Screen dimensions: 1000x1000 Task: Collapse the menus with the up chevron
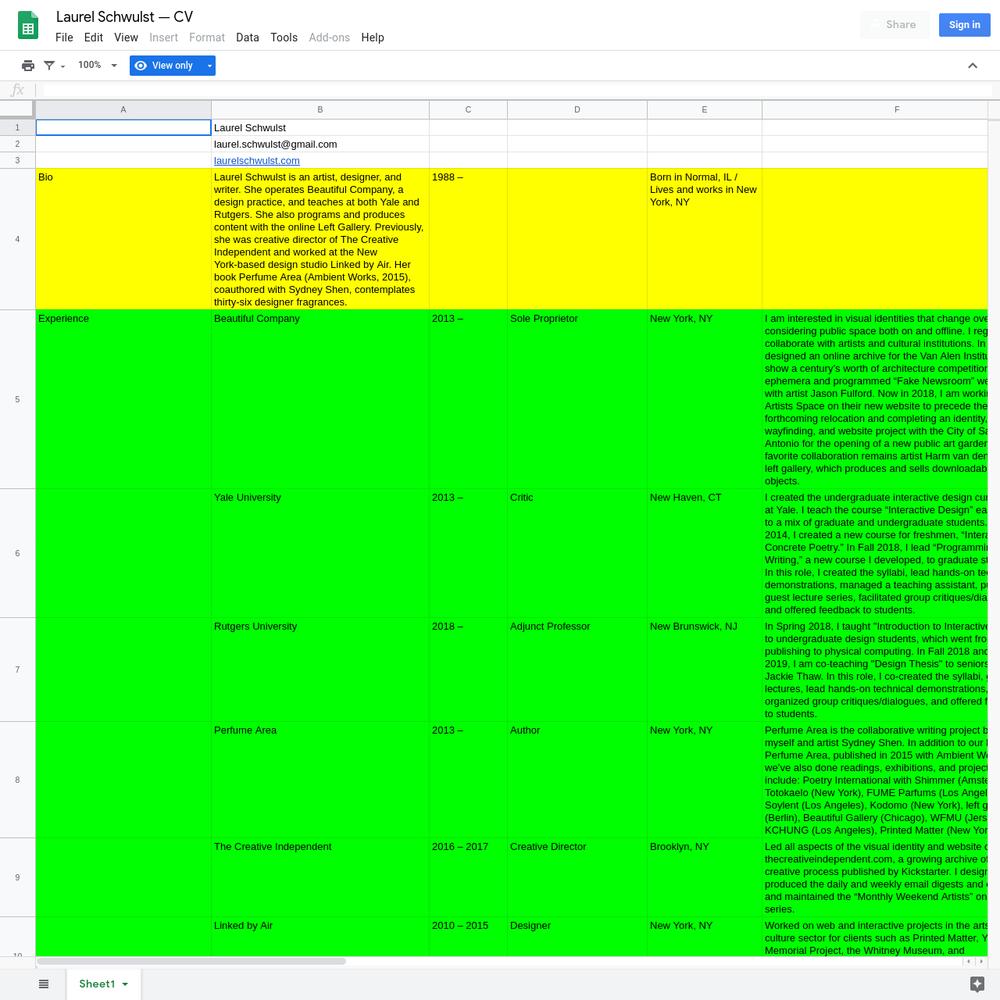pos(972,66)
